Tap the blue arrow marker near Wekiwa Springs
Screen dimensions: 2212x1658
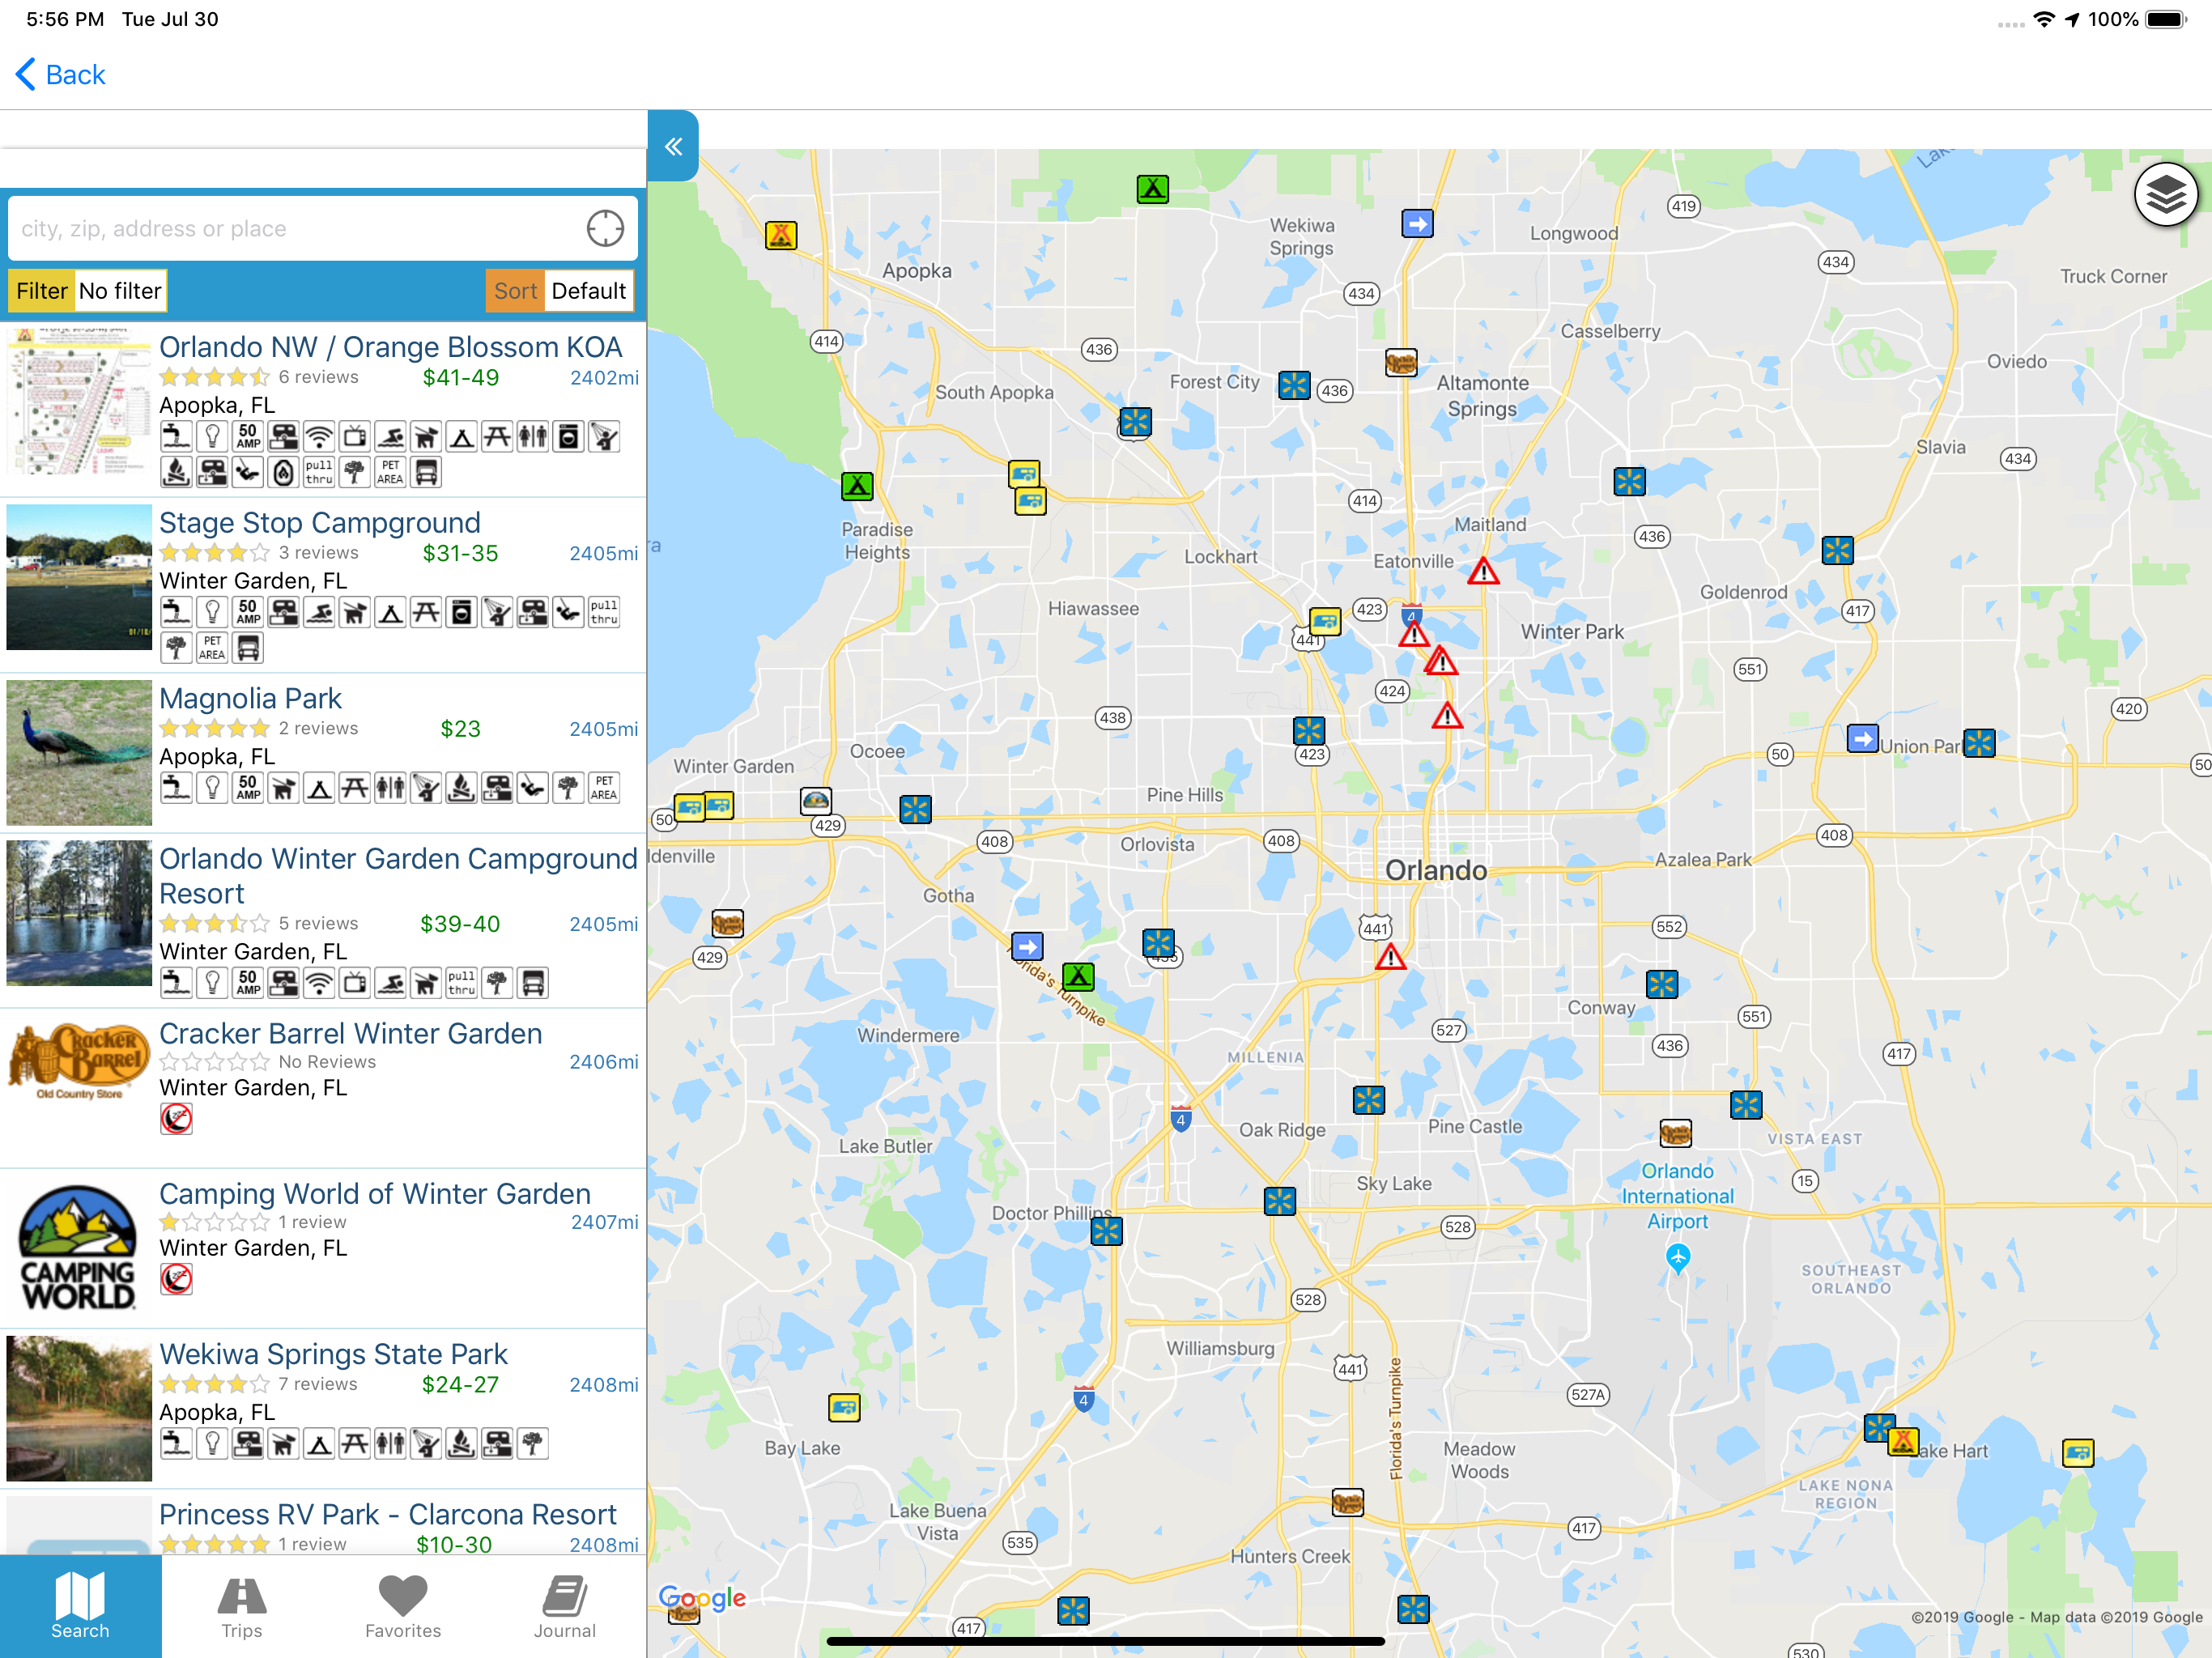click(1417, 223)
